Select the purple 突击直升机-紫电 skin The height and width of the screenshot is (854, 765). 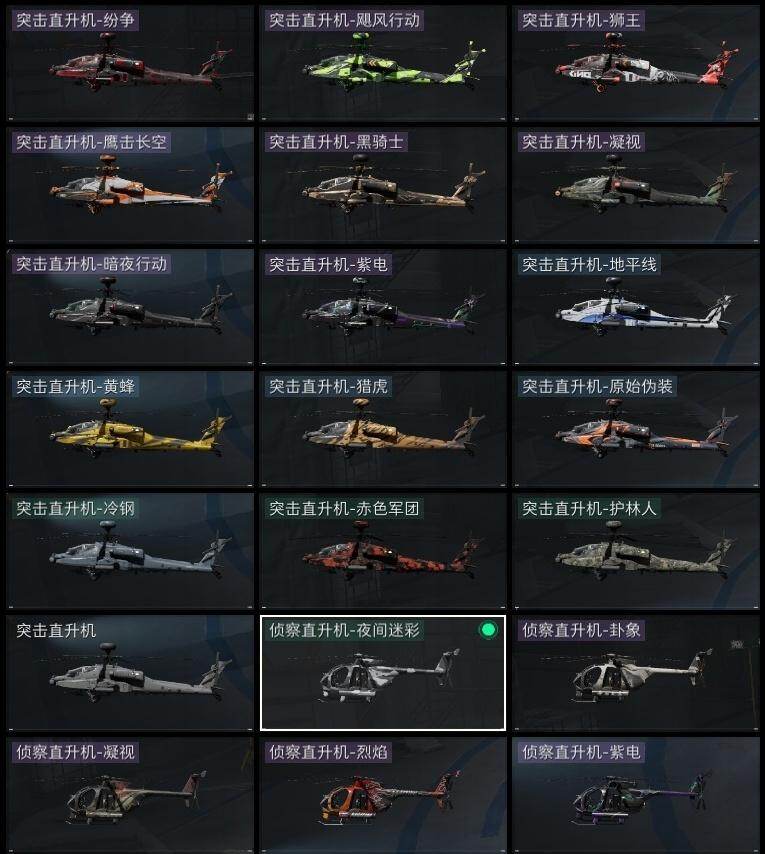[383, 307]
